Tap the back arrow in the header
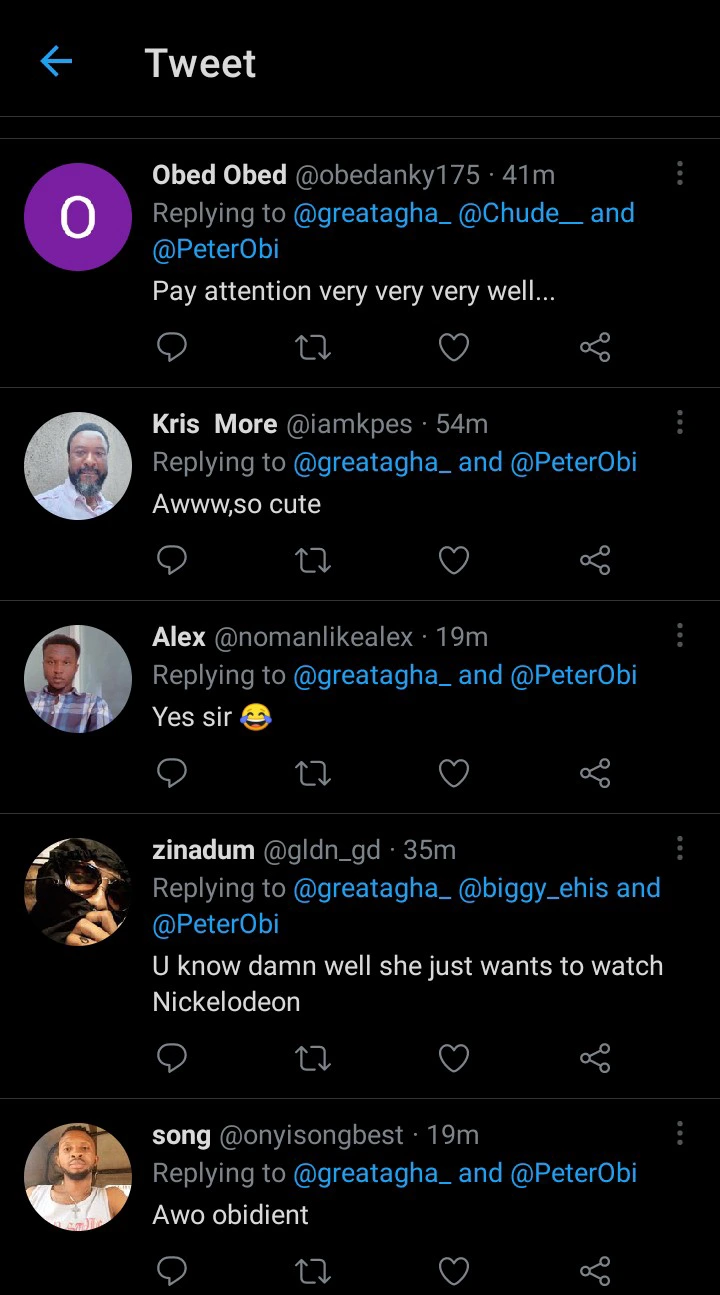This screenshot has height=1295, width=720. 56,62
